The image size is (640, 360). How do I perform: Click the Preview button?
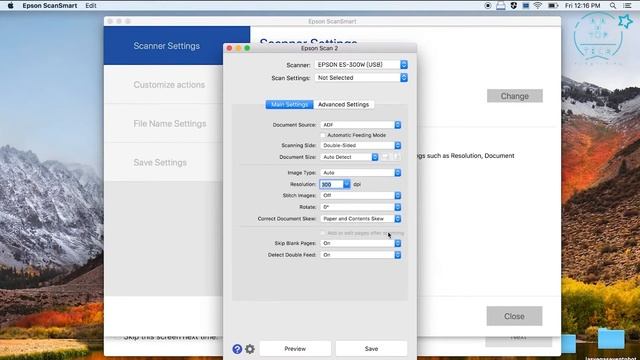tap(295, 349)
